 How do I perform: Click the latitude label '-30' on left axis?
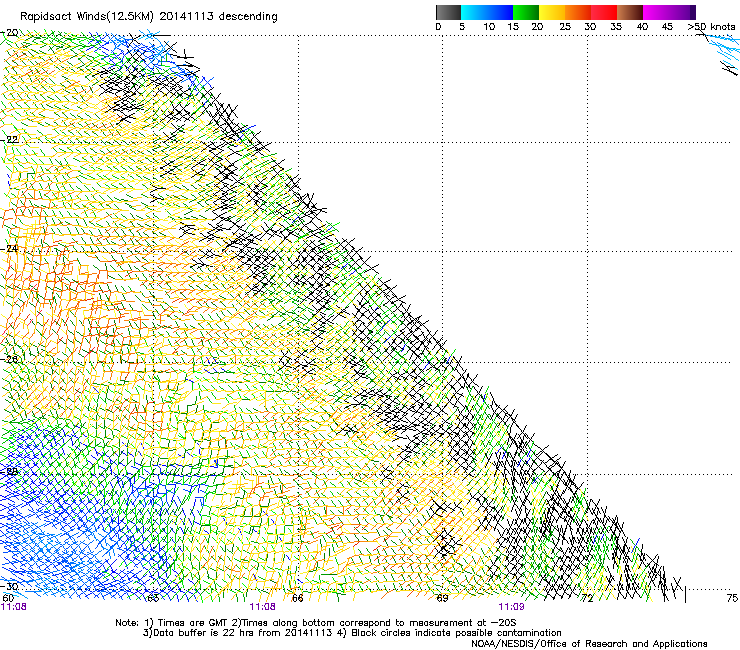(10, 586)
